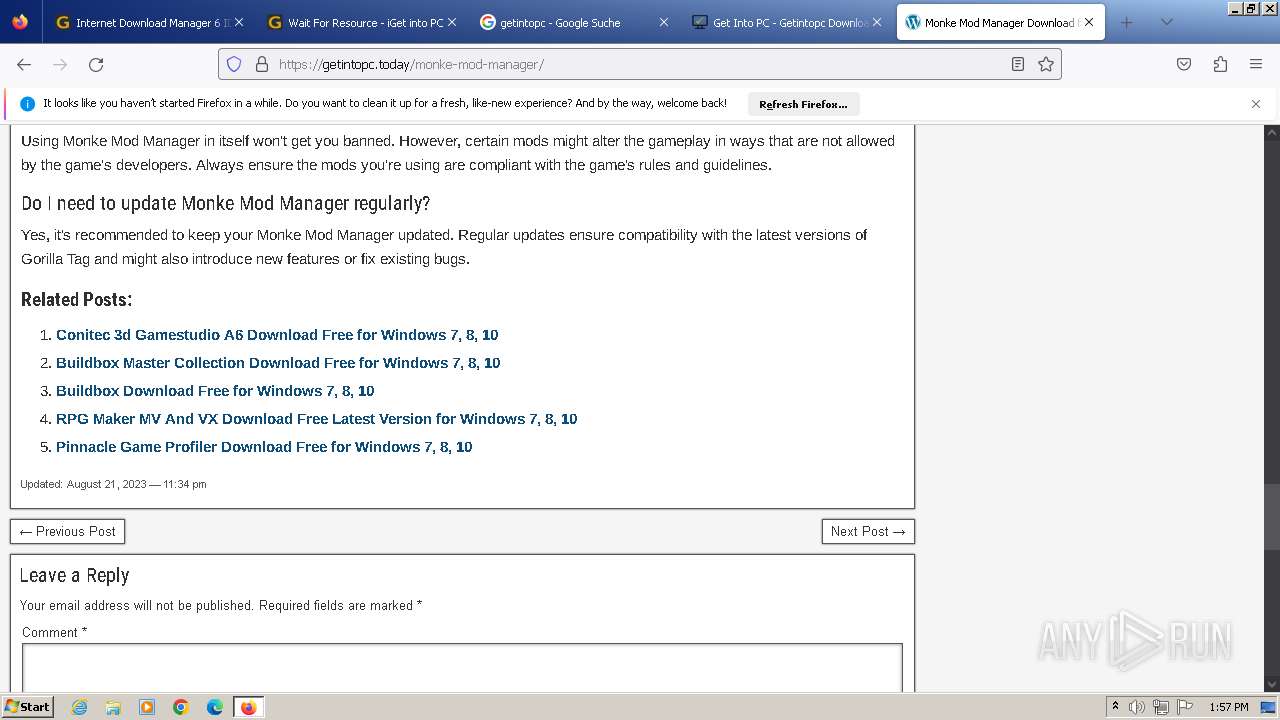Open volume control in system tray

(x=1137, y=707)
